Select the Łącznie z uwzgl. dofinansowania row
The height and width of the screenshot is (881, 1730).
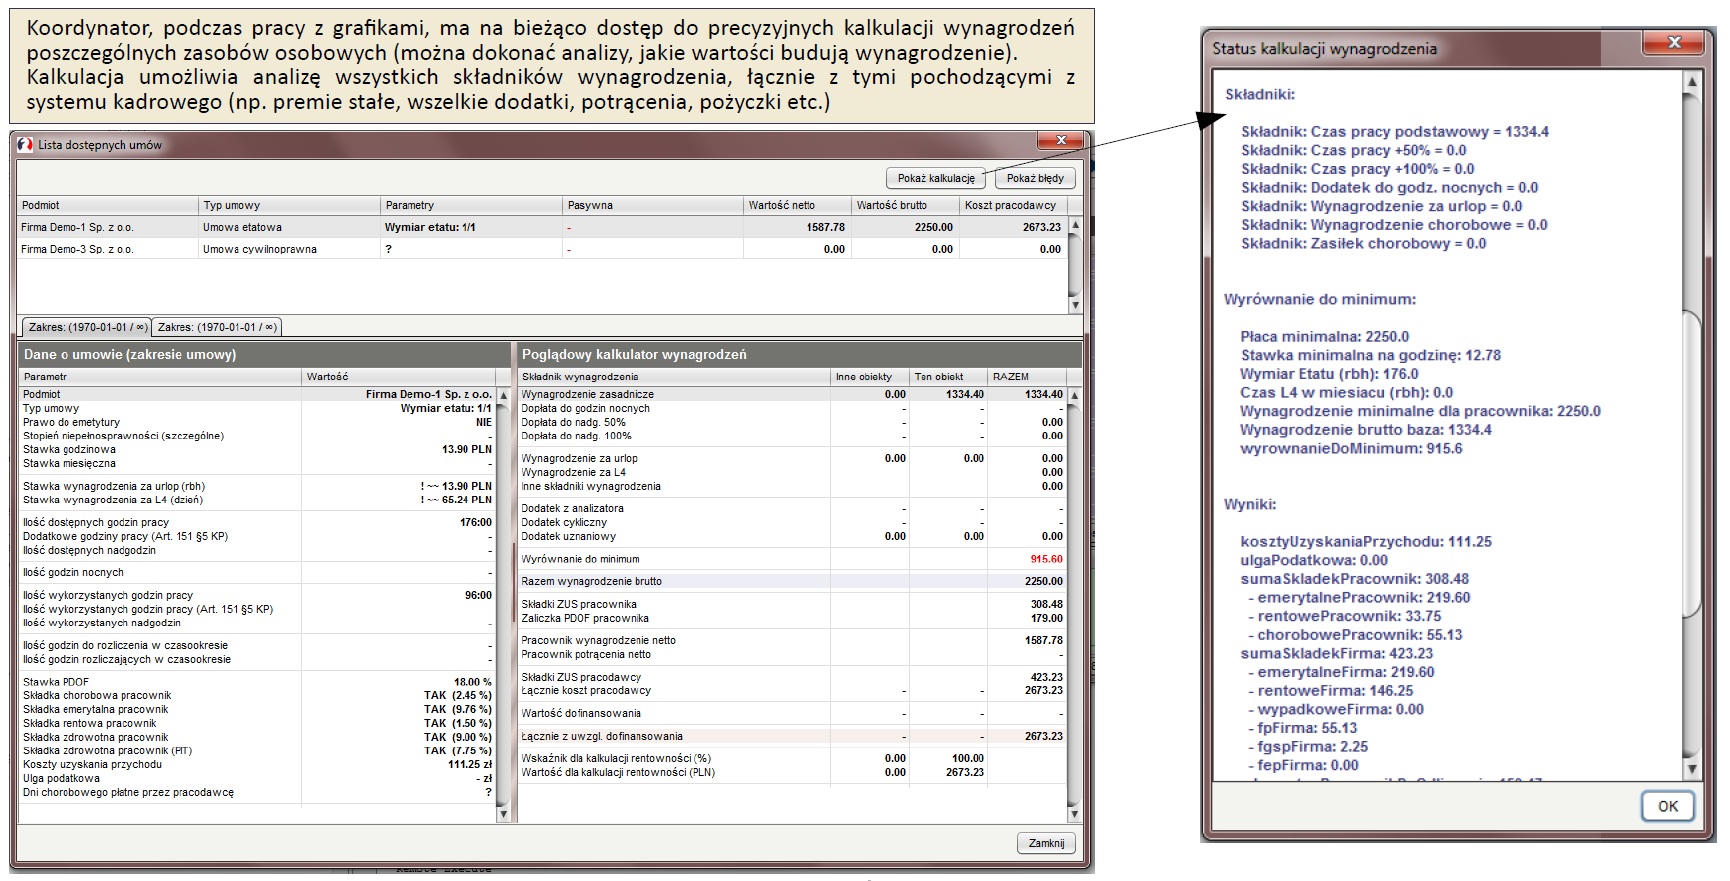click(792, 736)
